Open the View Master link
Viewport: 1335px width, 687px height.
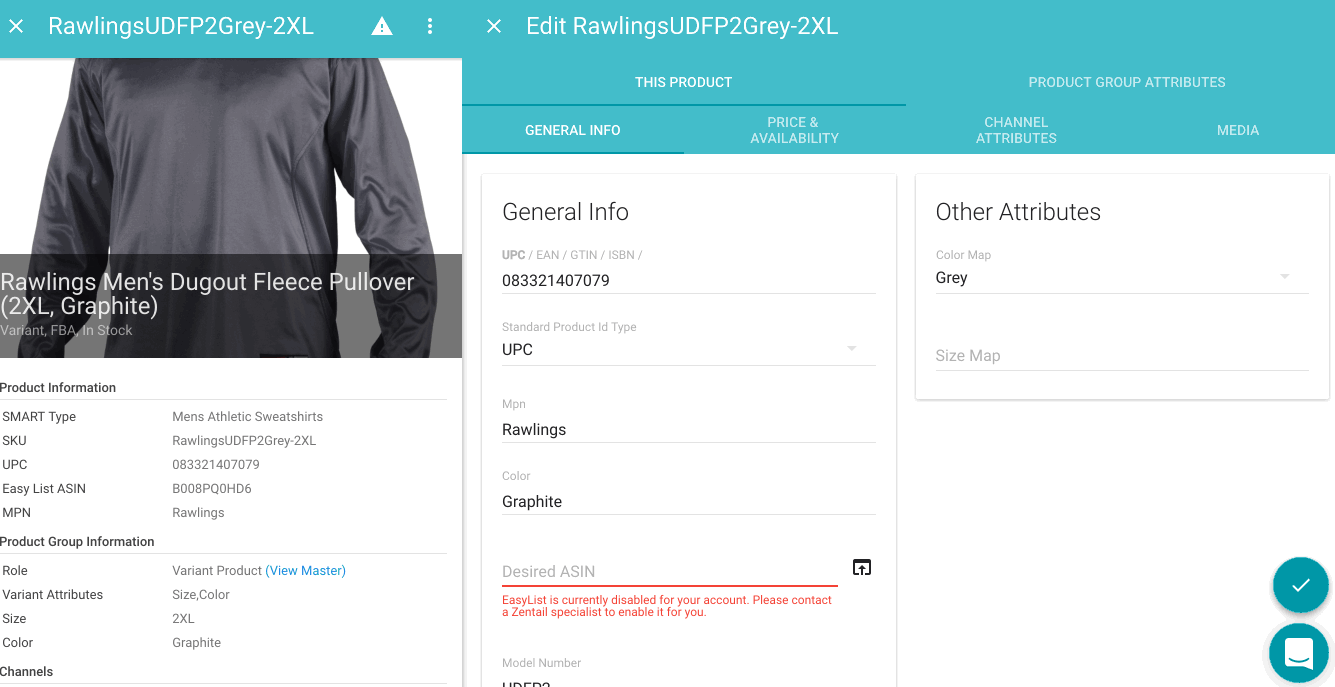305,570
